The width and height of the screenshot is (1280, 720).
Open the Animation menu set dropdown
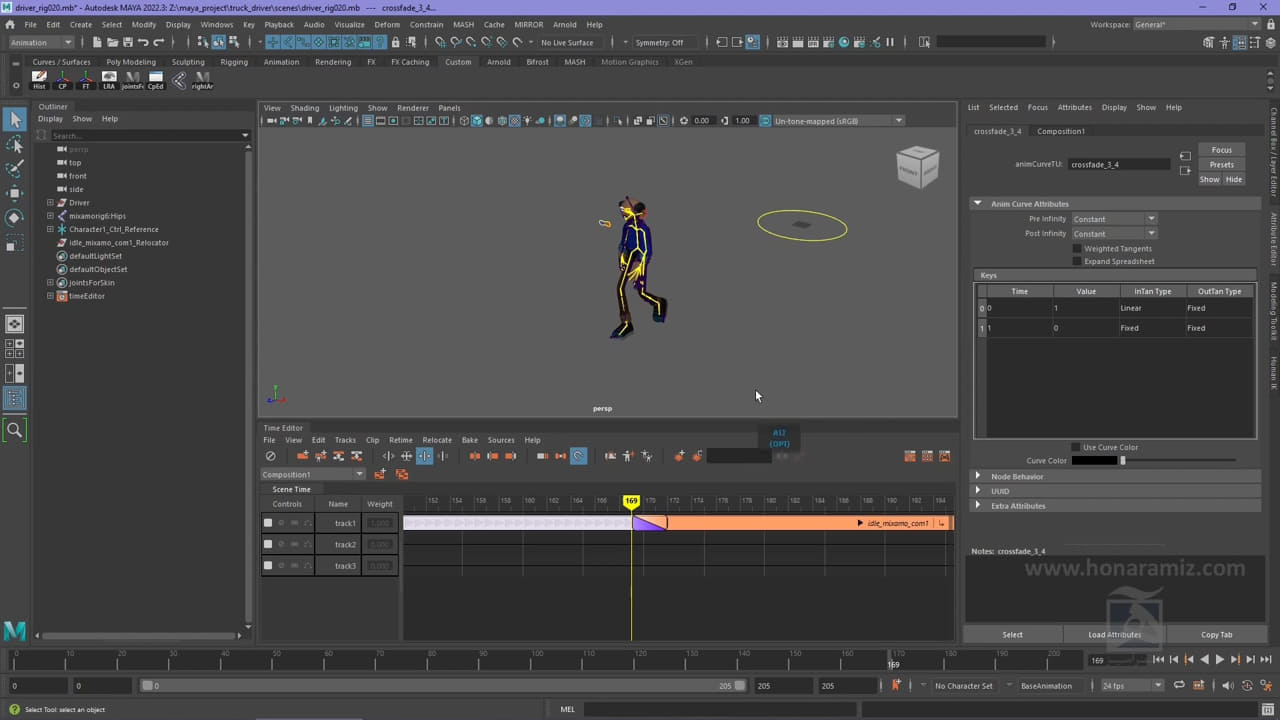click(x=41, y=42)
